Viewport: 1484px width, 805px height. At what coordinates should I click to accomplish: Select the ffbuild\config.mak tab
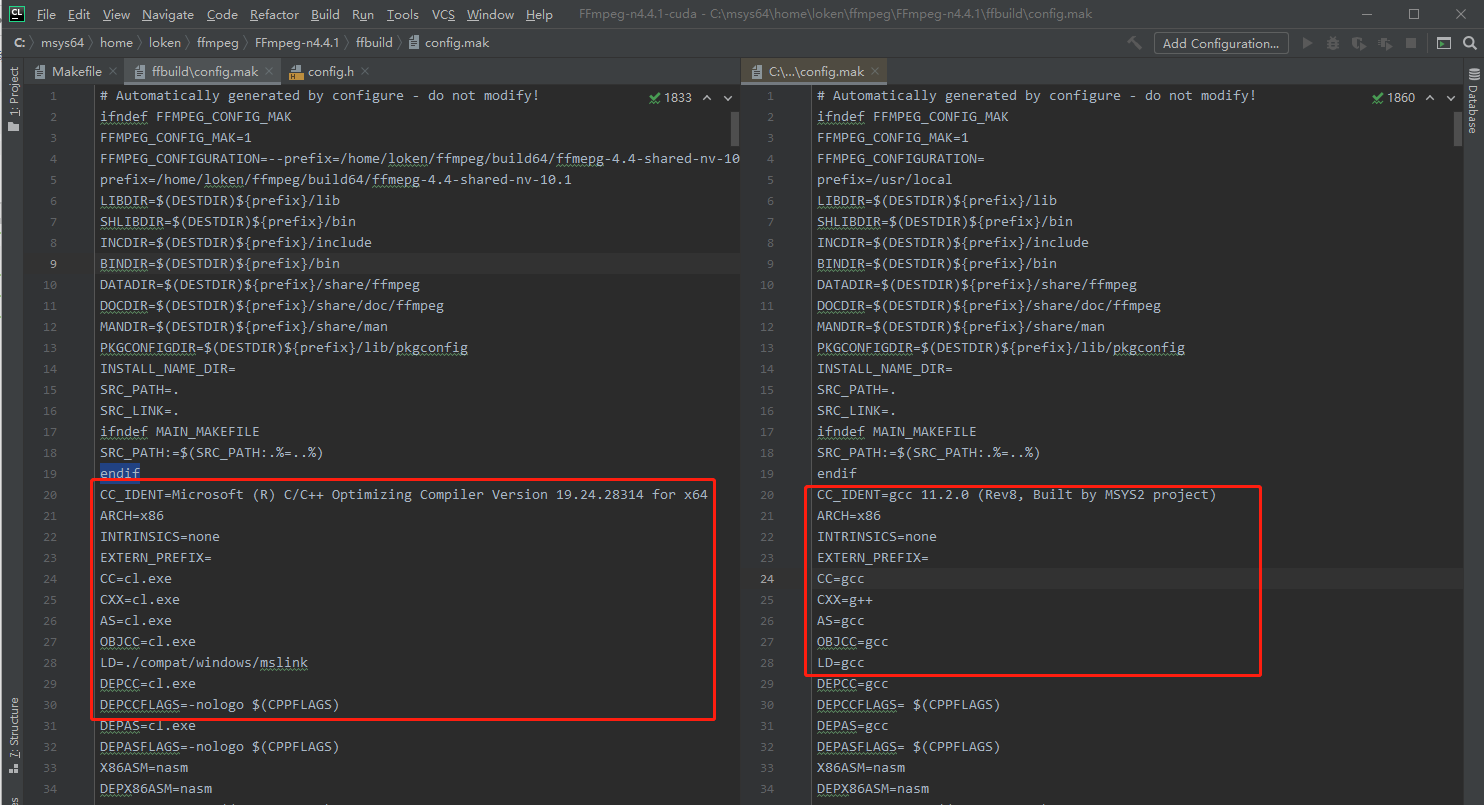(x=205, y=71)
